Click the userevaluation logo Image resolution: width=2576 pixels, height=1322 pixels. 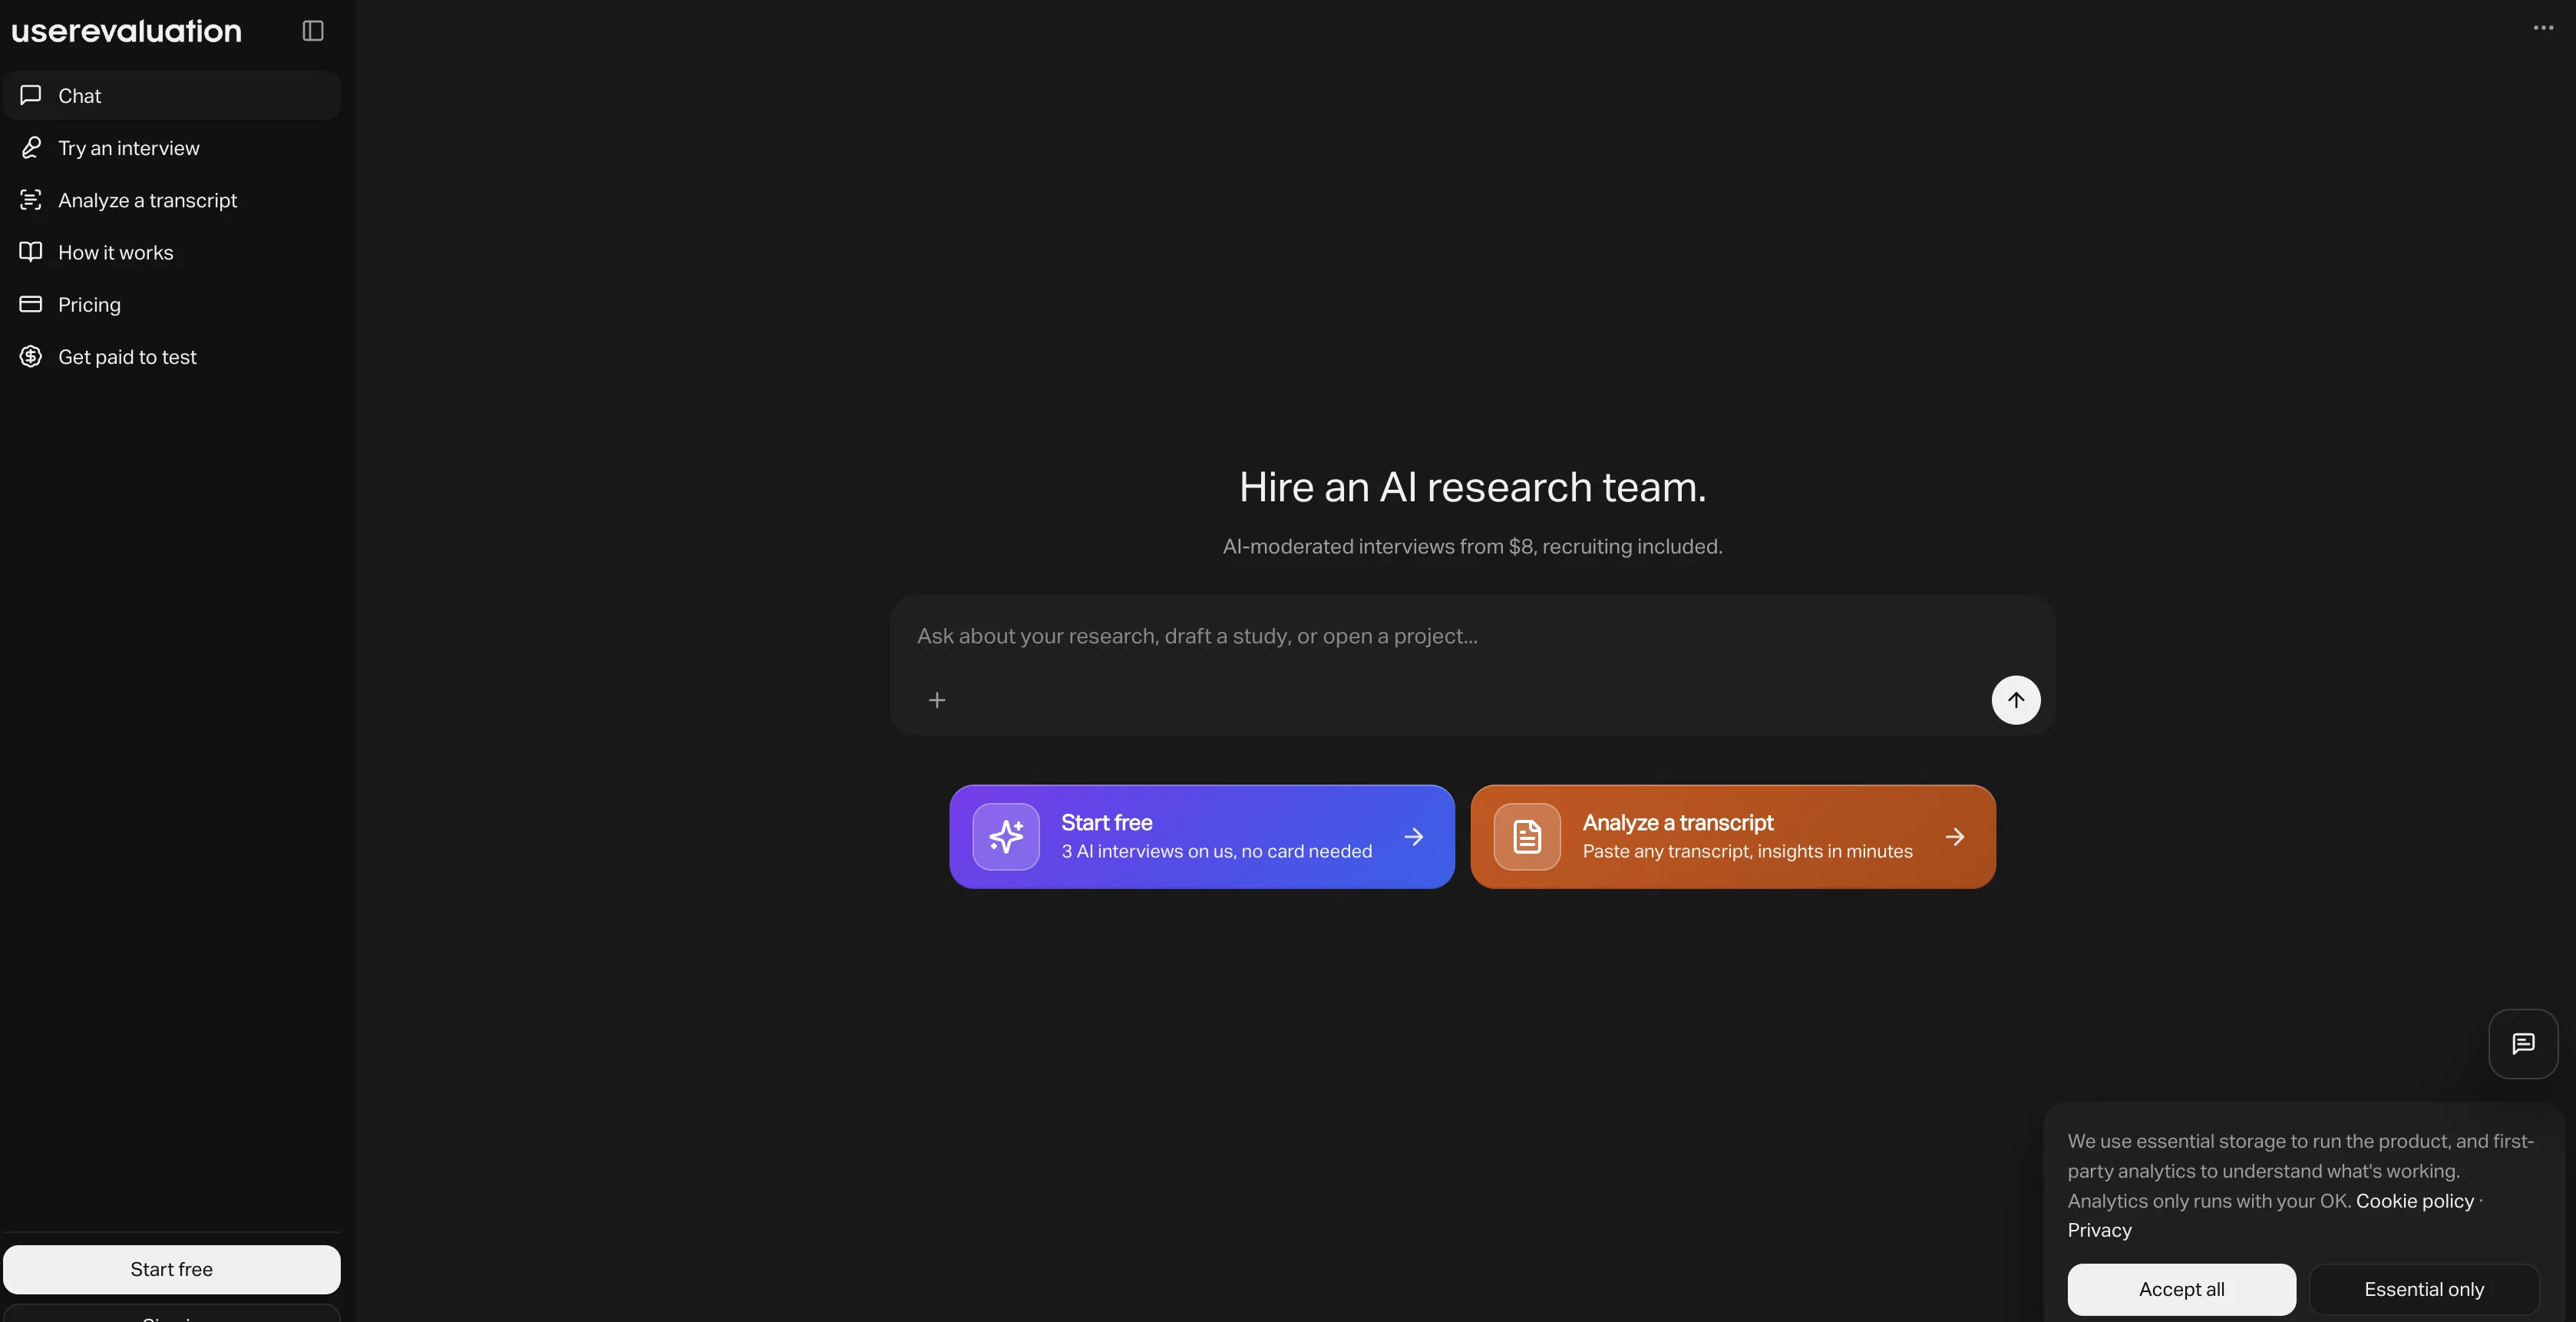tap(127, 31)
